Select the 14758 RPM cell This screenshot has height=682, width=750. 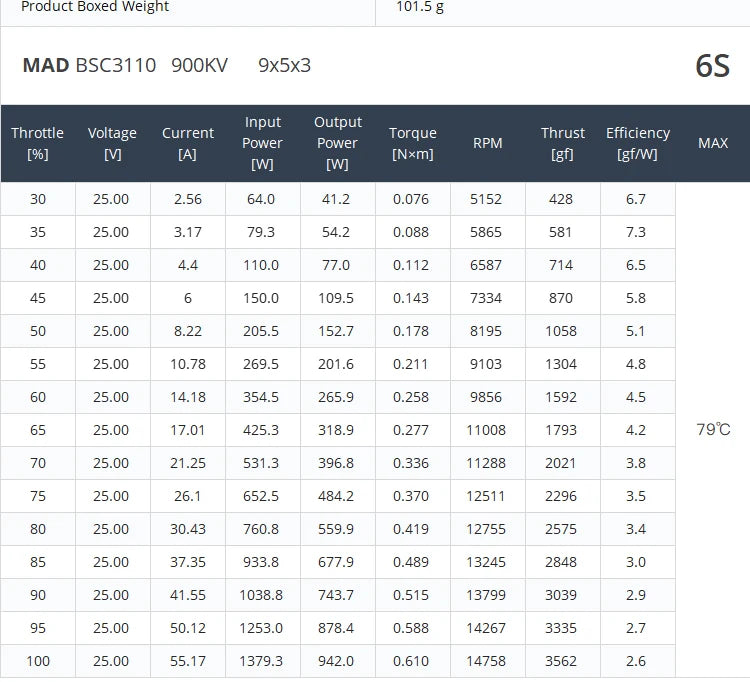(x=488, y=661)
